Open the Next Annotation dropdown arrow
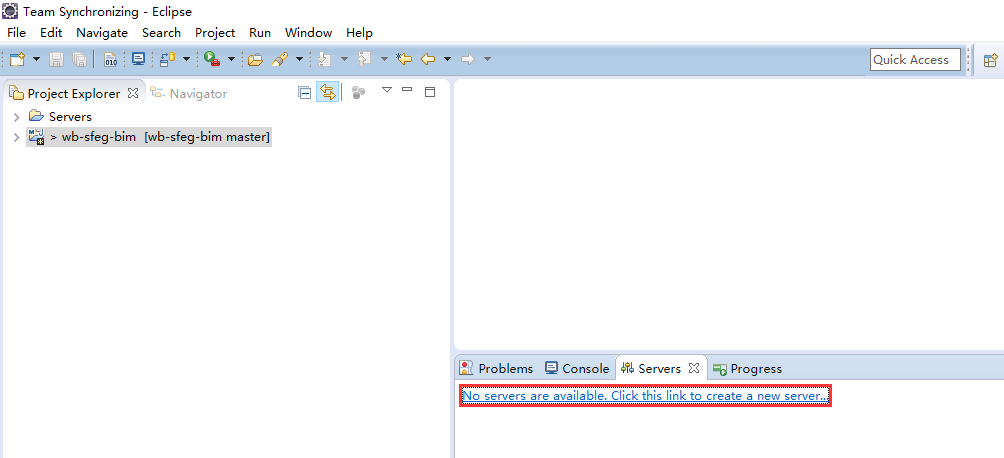Image resolution: width=1004 pixels, height=458 pixels. click(x=344, y=60)
